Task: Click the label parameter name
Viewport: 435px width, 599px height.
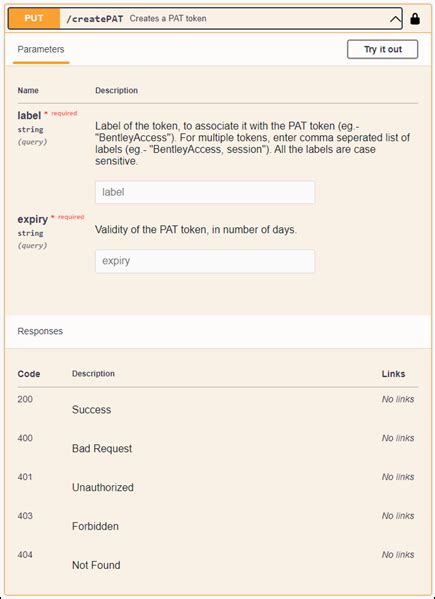Action: tap(29, 115)
